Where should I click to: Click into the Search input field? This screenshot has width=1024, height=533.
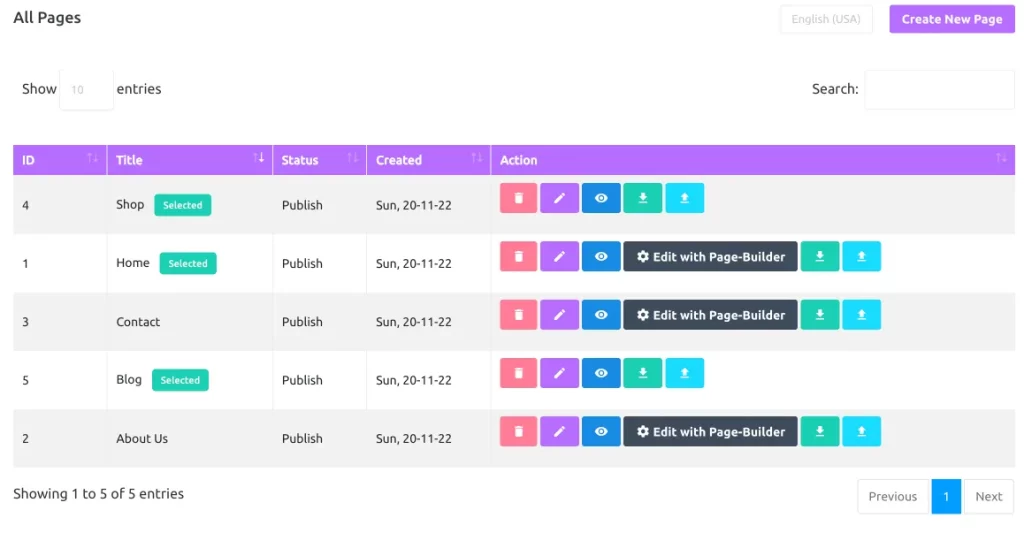(x=939, y=89)
